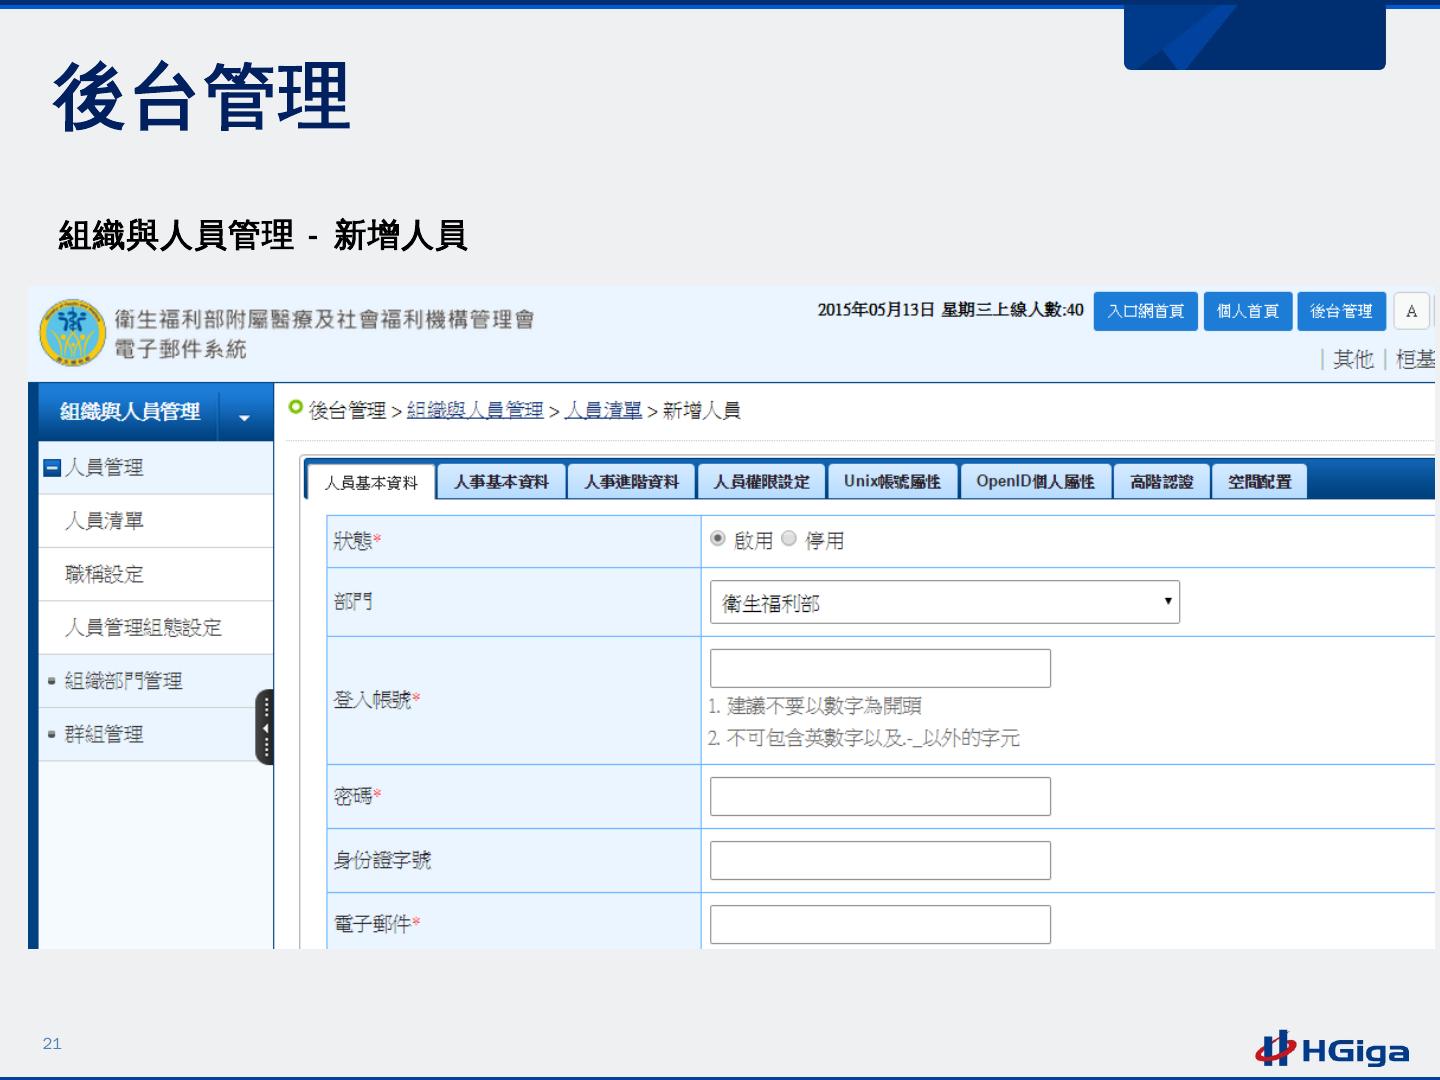The height and width of the screenshot is (1080, 1440).
Task: Open the 人員權限設定 tab
Action: coord(762,481)
